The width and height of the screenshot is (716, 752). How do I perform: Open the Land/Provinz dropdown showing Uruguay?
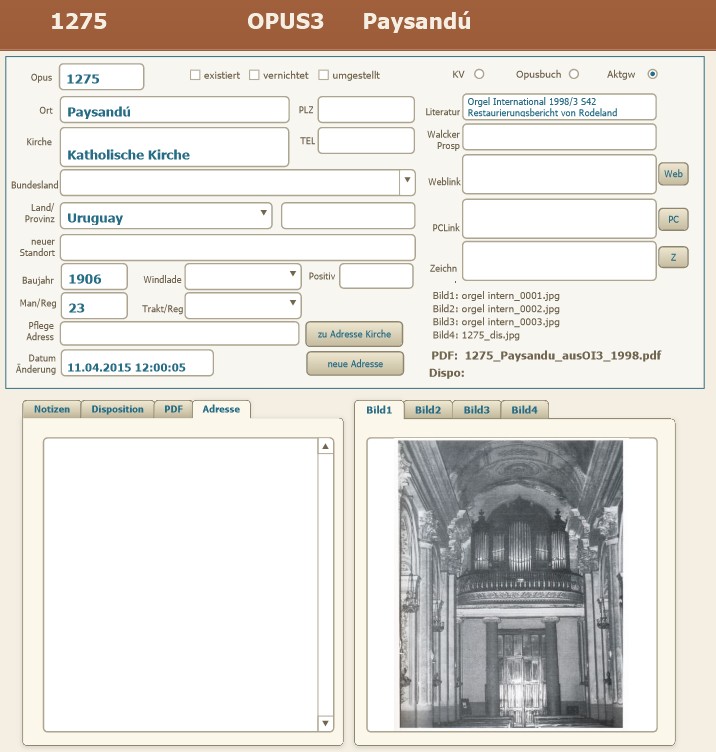[264, 213]
